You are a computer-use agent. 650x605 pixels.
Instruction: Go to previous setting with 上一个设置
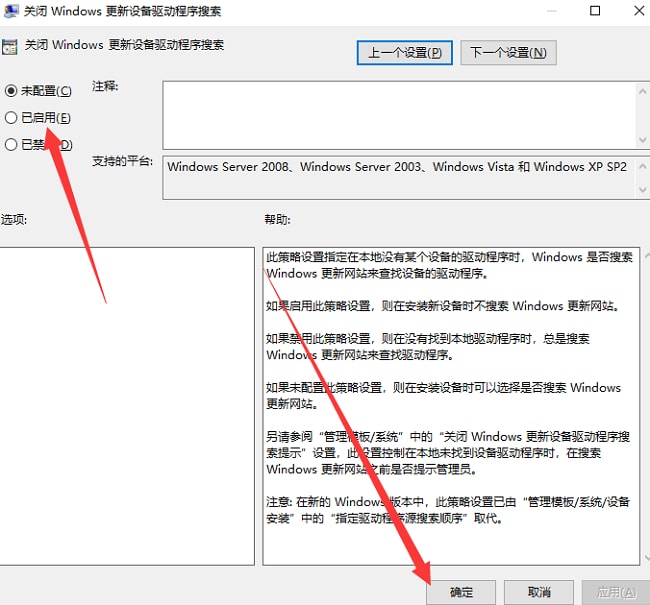[x=404, y=52]
